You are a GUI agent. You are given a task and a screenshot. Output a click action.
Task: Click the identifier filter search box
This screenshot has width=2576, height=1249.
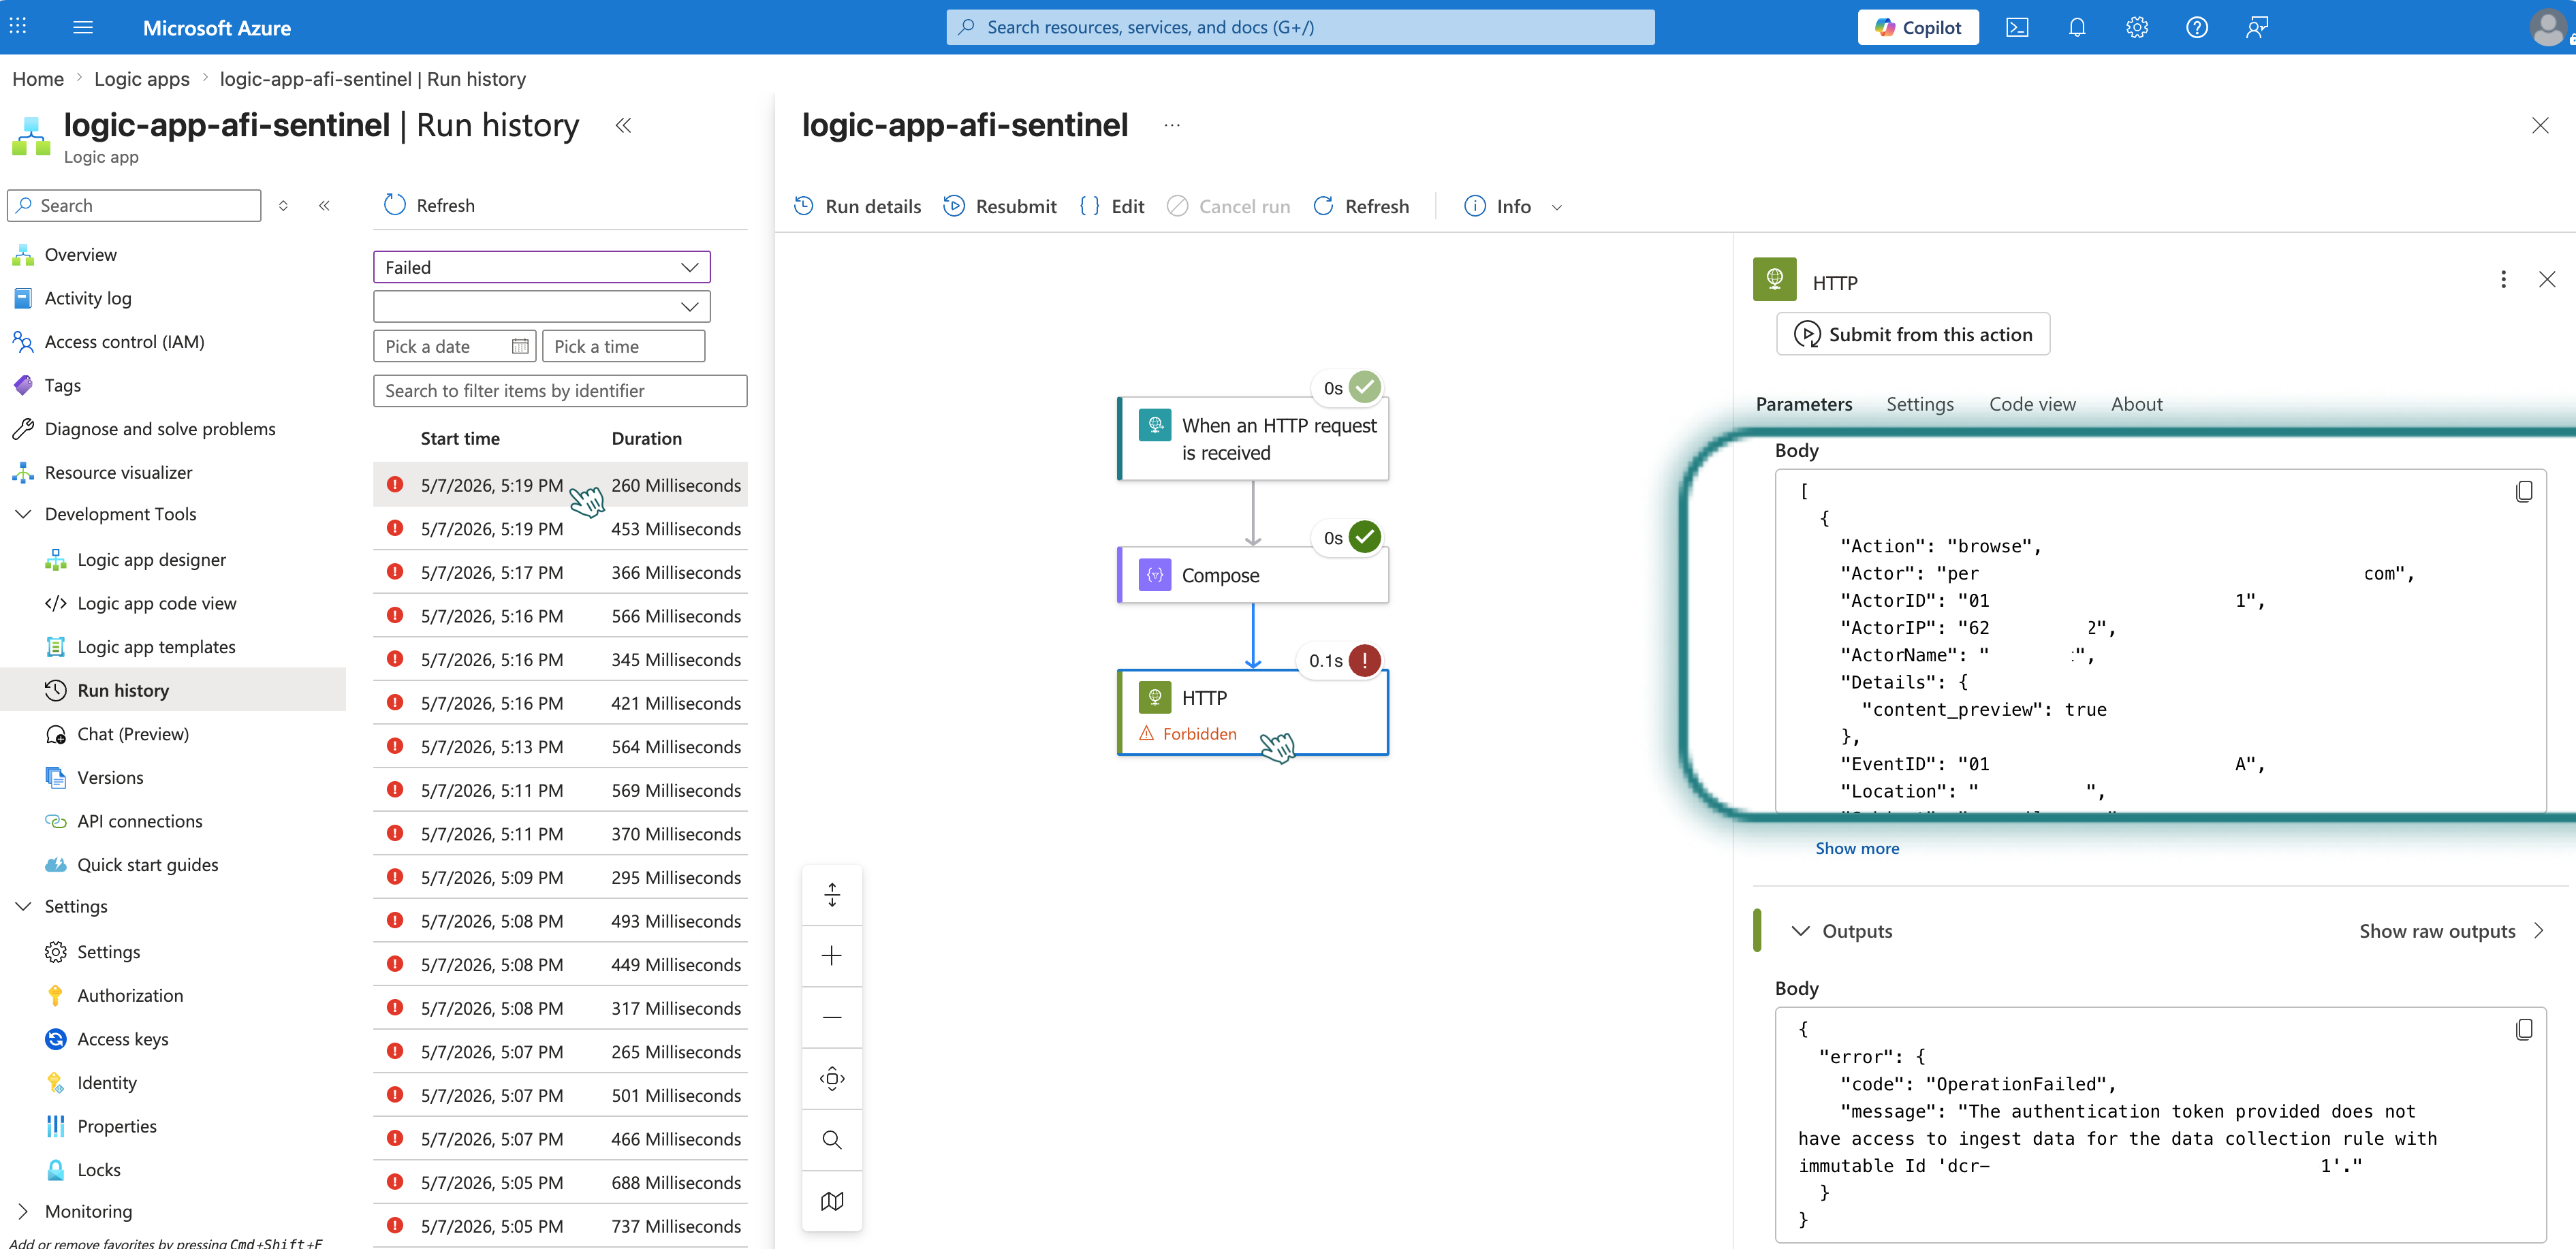pyautogui.click(x=560, y=390)
